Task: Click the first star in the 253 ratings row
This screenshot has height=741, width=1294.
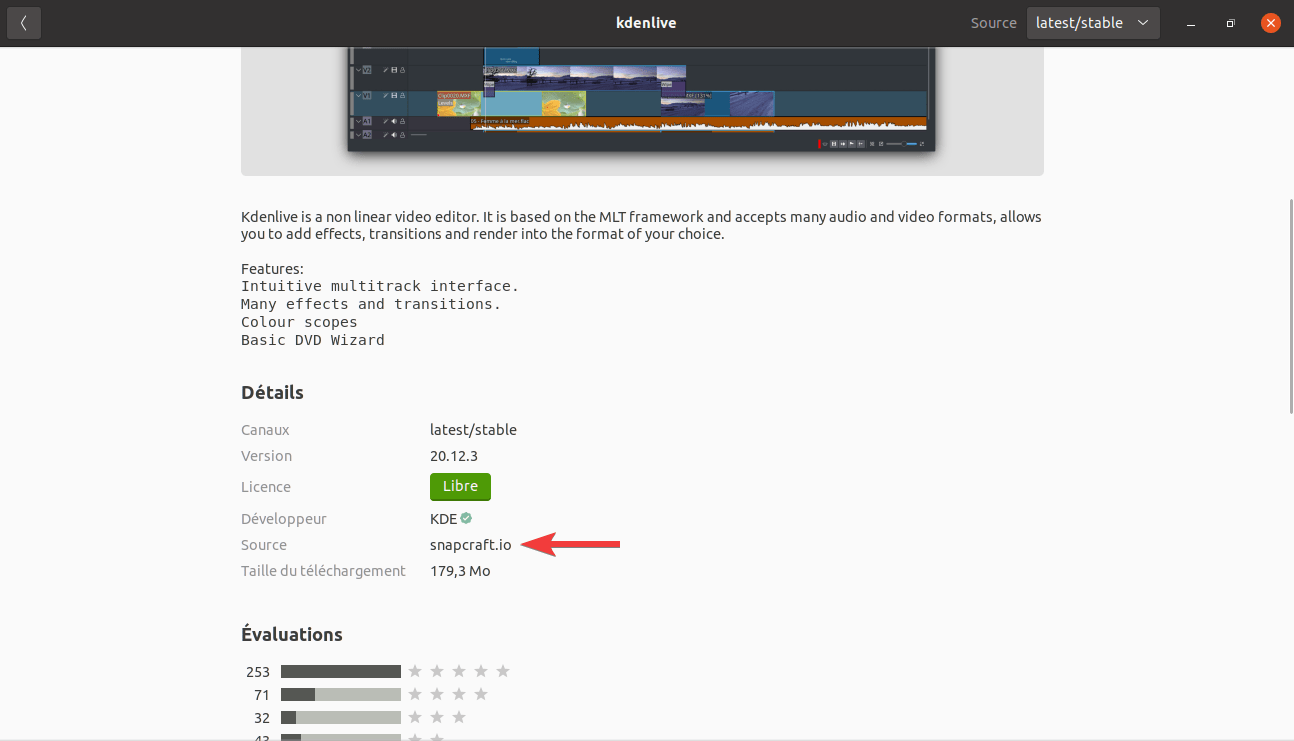Action: 415,671
